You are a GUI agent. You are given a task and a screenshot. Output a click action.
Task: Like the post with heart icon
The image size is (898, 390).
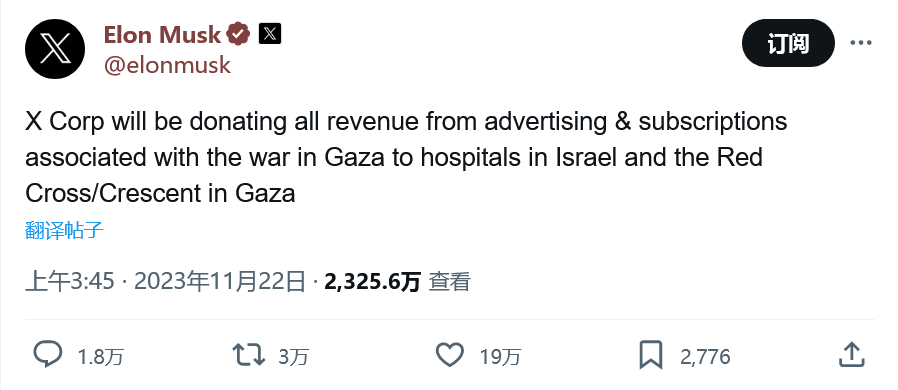(x=450, y=355)
